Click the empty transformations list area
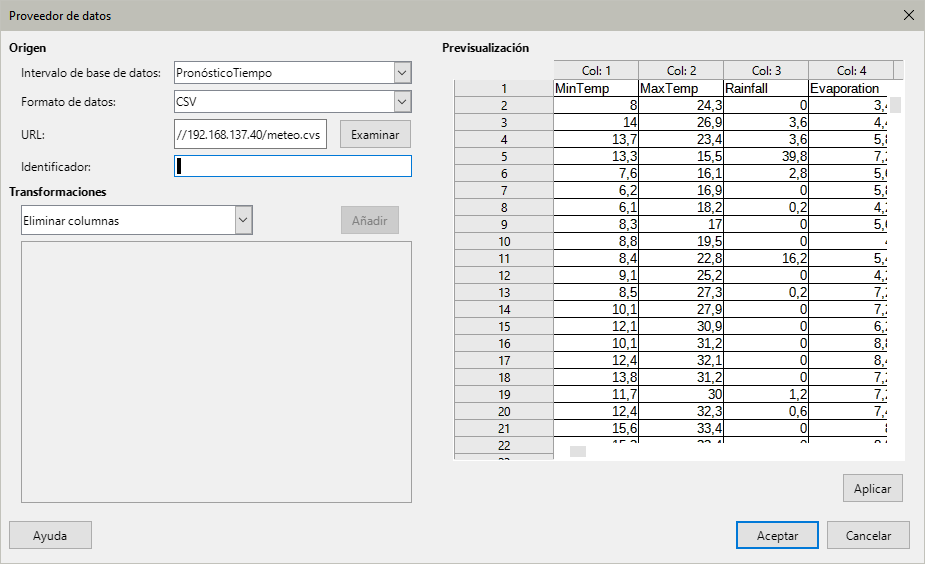Screen dimensions: 925x564 click(217, 372)
